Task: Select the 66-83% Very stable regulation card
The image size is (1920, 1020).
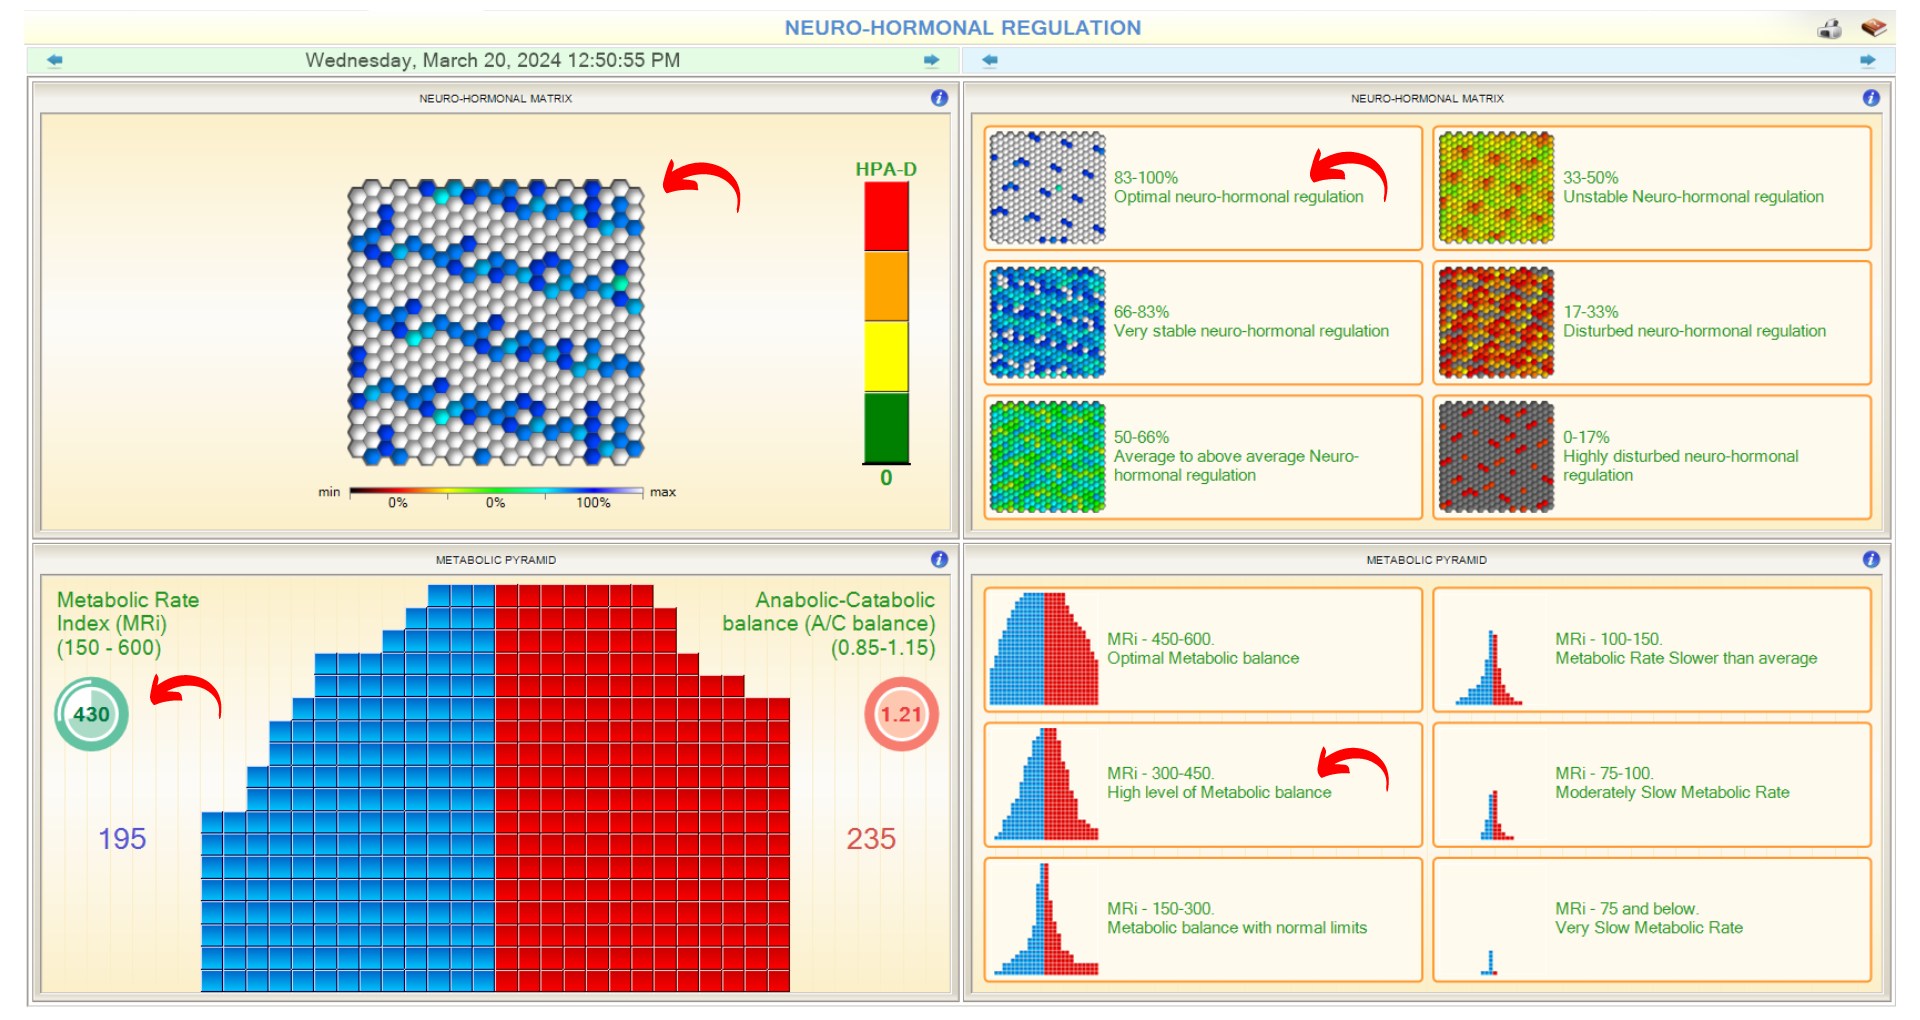Action: 1202,322
